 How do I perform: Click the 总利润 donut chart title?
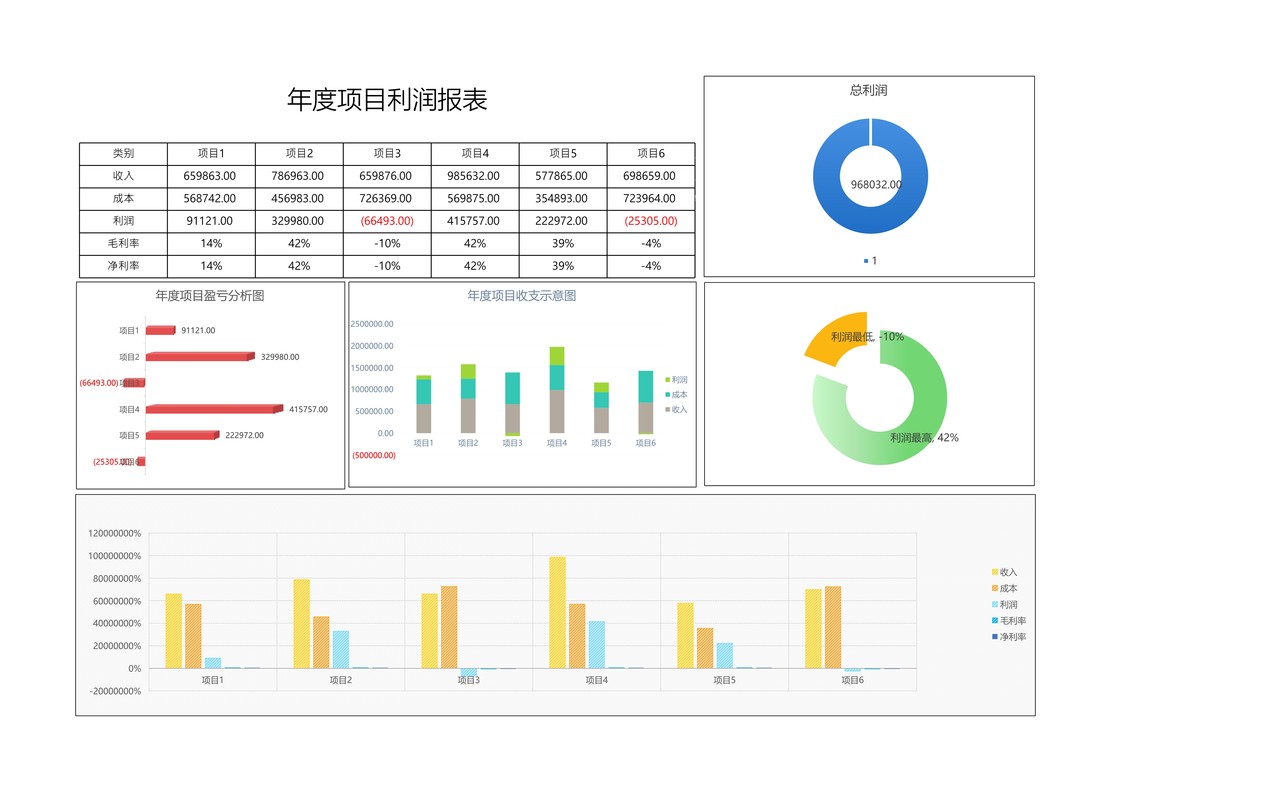point(868,90)
